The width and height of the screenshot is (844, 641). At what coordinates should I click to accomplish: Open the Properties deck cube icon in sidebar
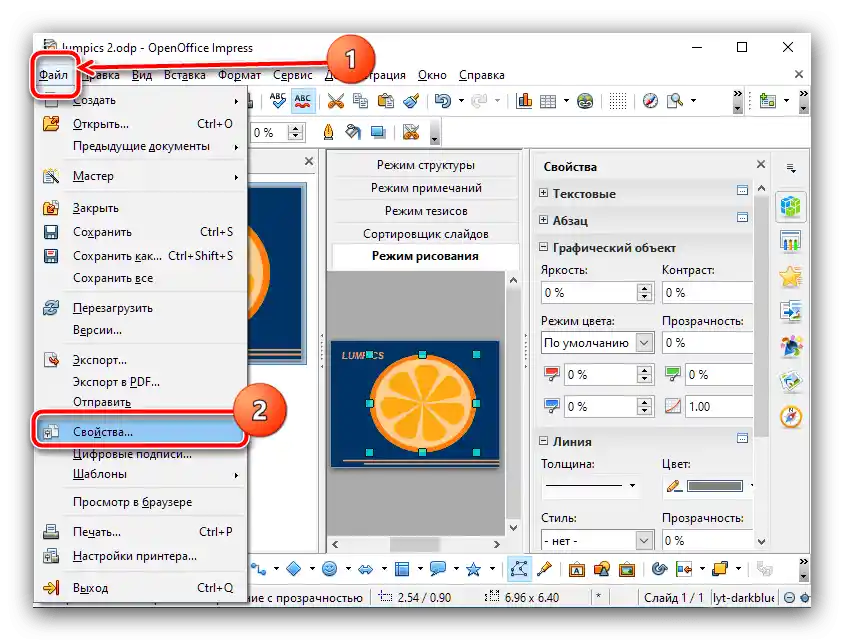pos(791,206)
